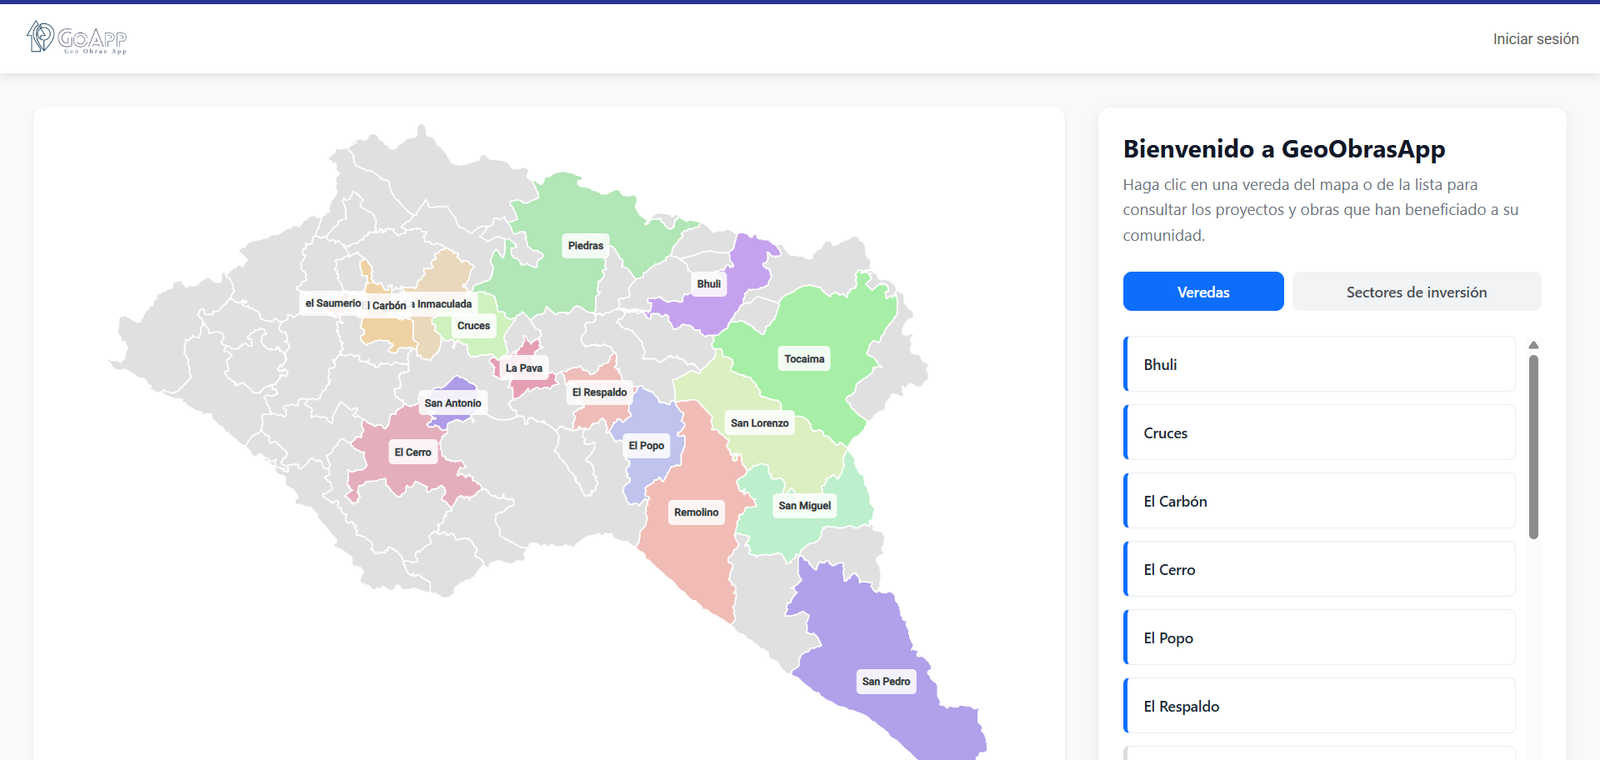Open El Respaldo list entry
This screenshot has height=760, width=1600.
1319,706
